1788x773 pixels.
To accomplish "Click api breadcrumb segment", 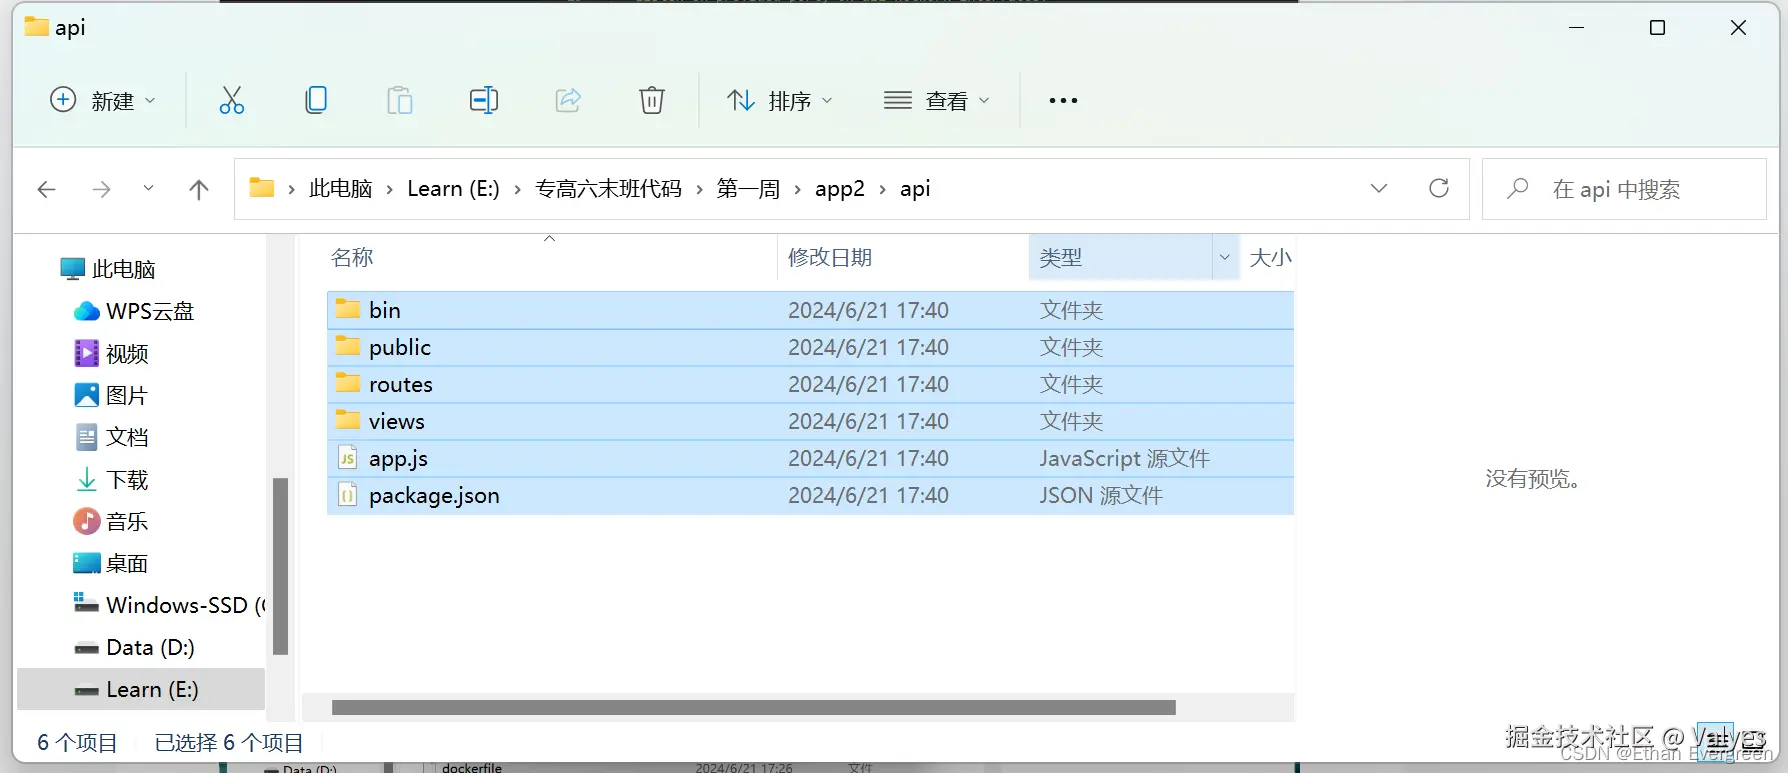I will pyautogui.click(x=915, y=189).
